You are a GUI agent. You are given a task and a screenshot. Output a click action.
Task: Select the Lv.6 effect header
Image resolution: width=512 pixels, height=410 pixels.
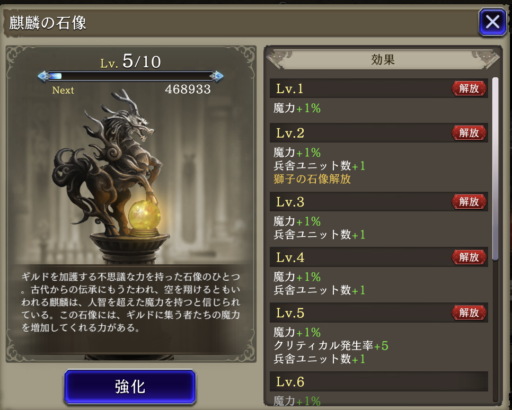click(x=379, y=381)
